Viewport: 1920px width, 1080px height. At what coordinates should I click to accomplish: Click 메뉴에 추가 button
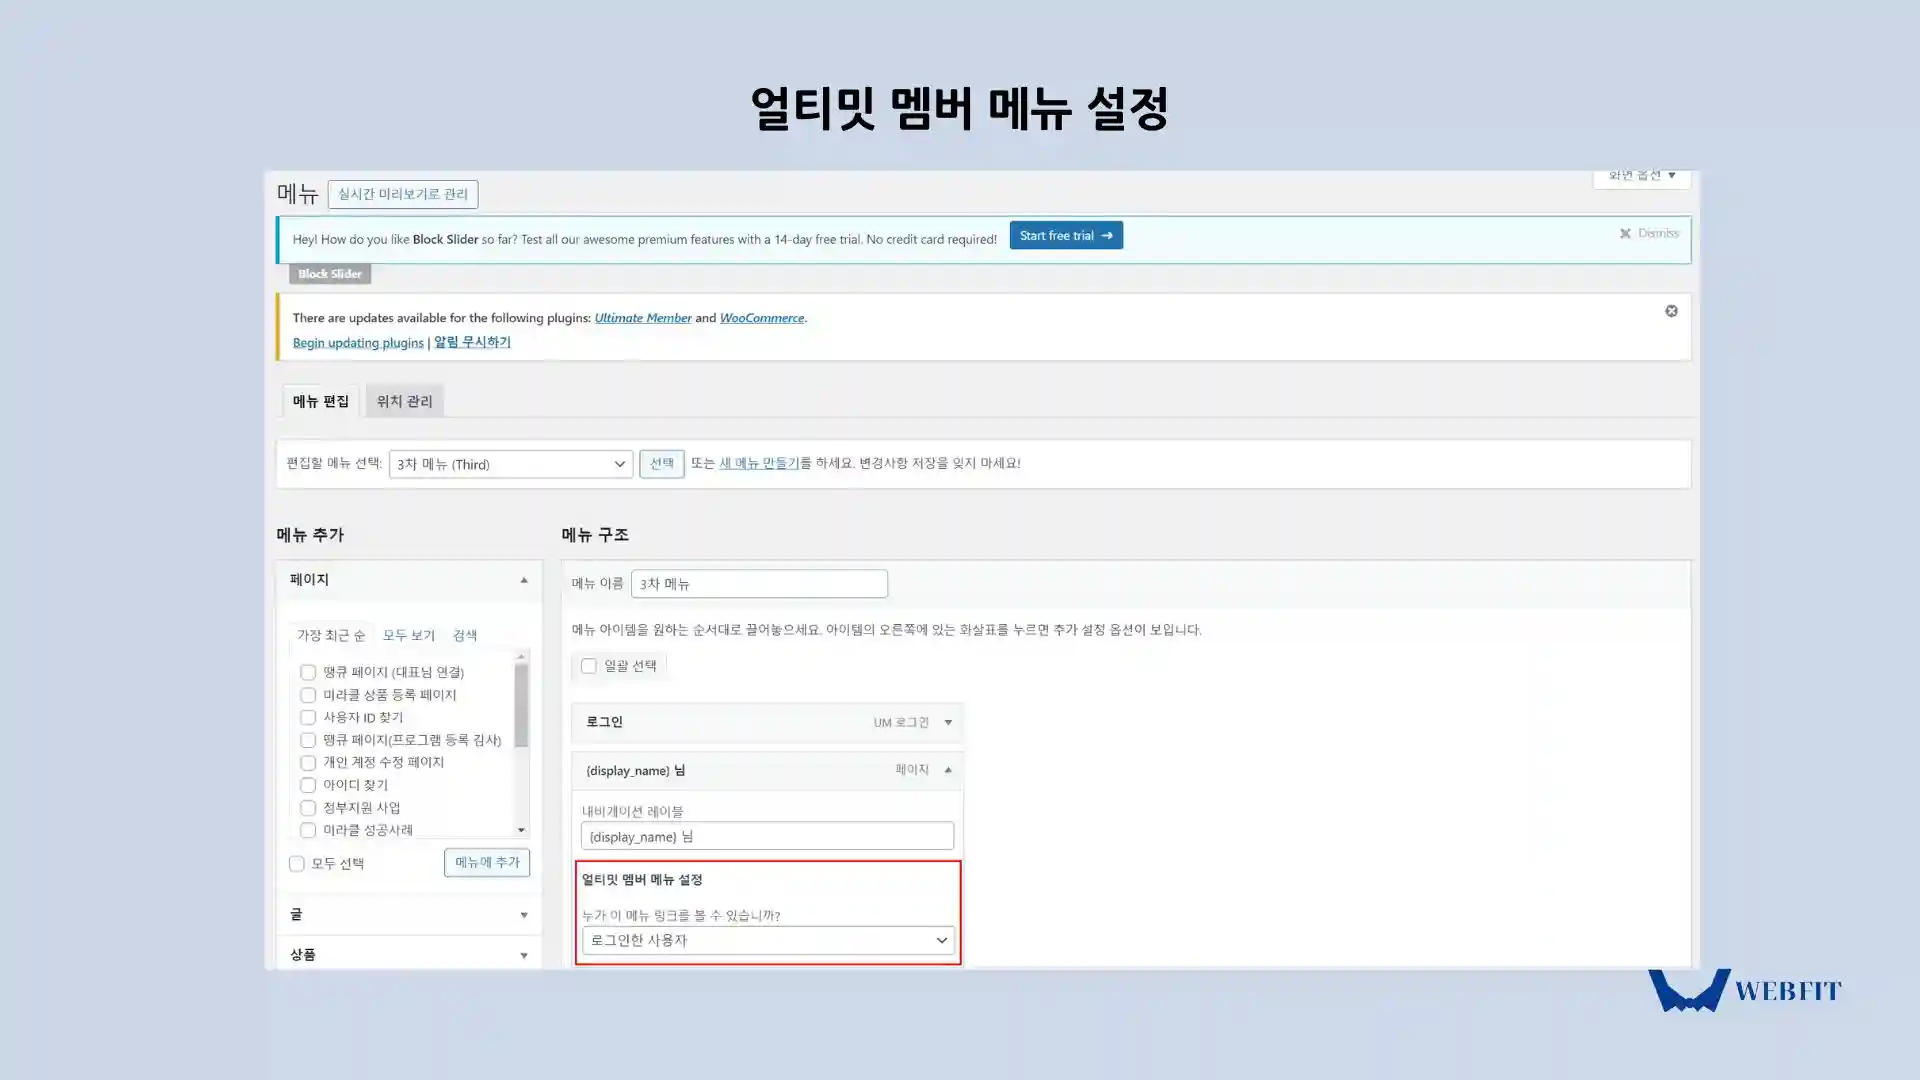(x=488, y=862)
